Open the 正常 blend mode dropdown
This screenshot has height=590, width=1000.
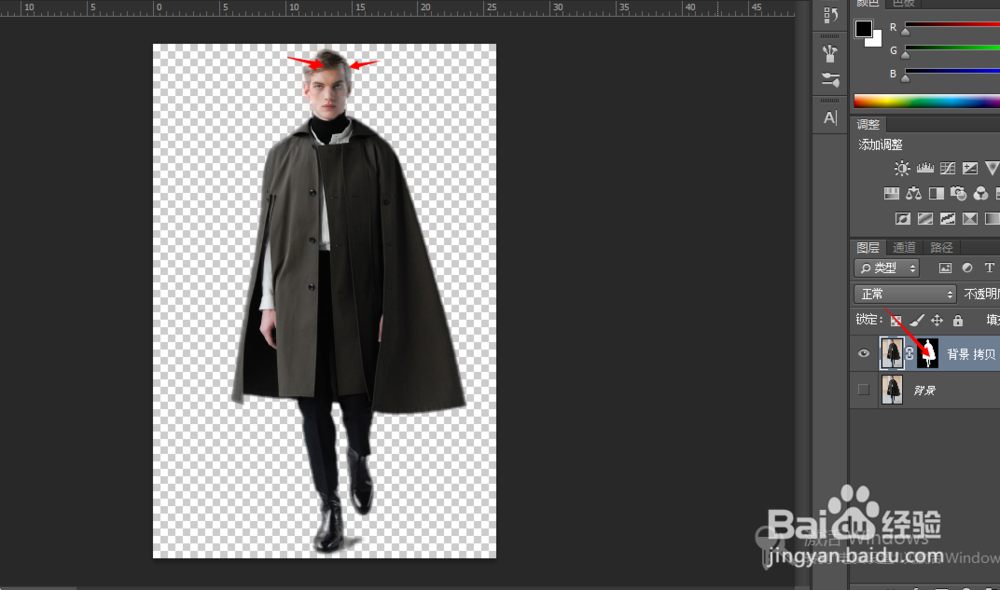click(x=905, y=294)
